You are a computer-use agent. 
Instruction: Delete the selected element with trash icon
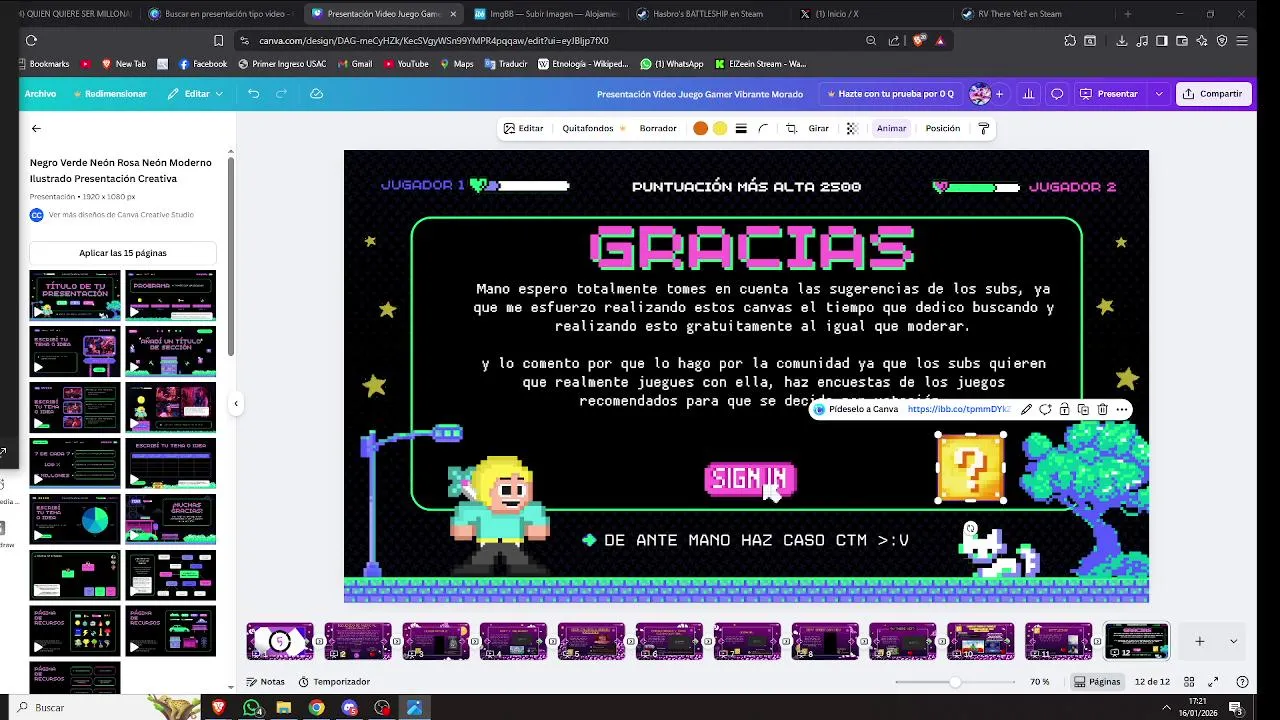(1102, 409)
